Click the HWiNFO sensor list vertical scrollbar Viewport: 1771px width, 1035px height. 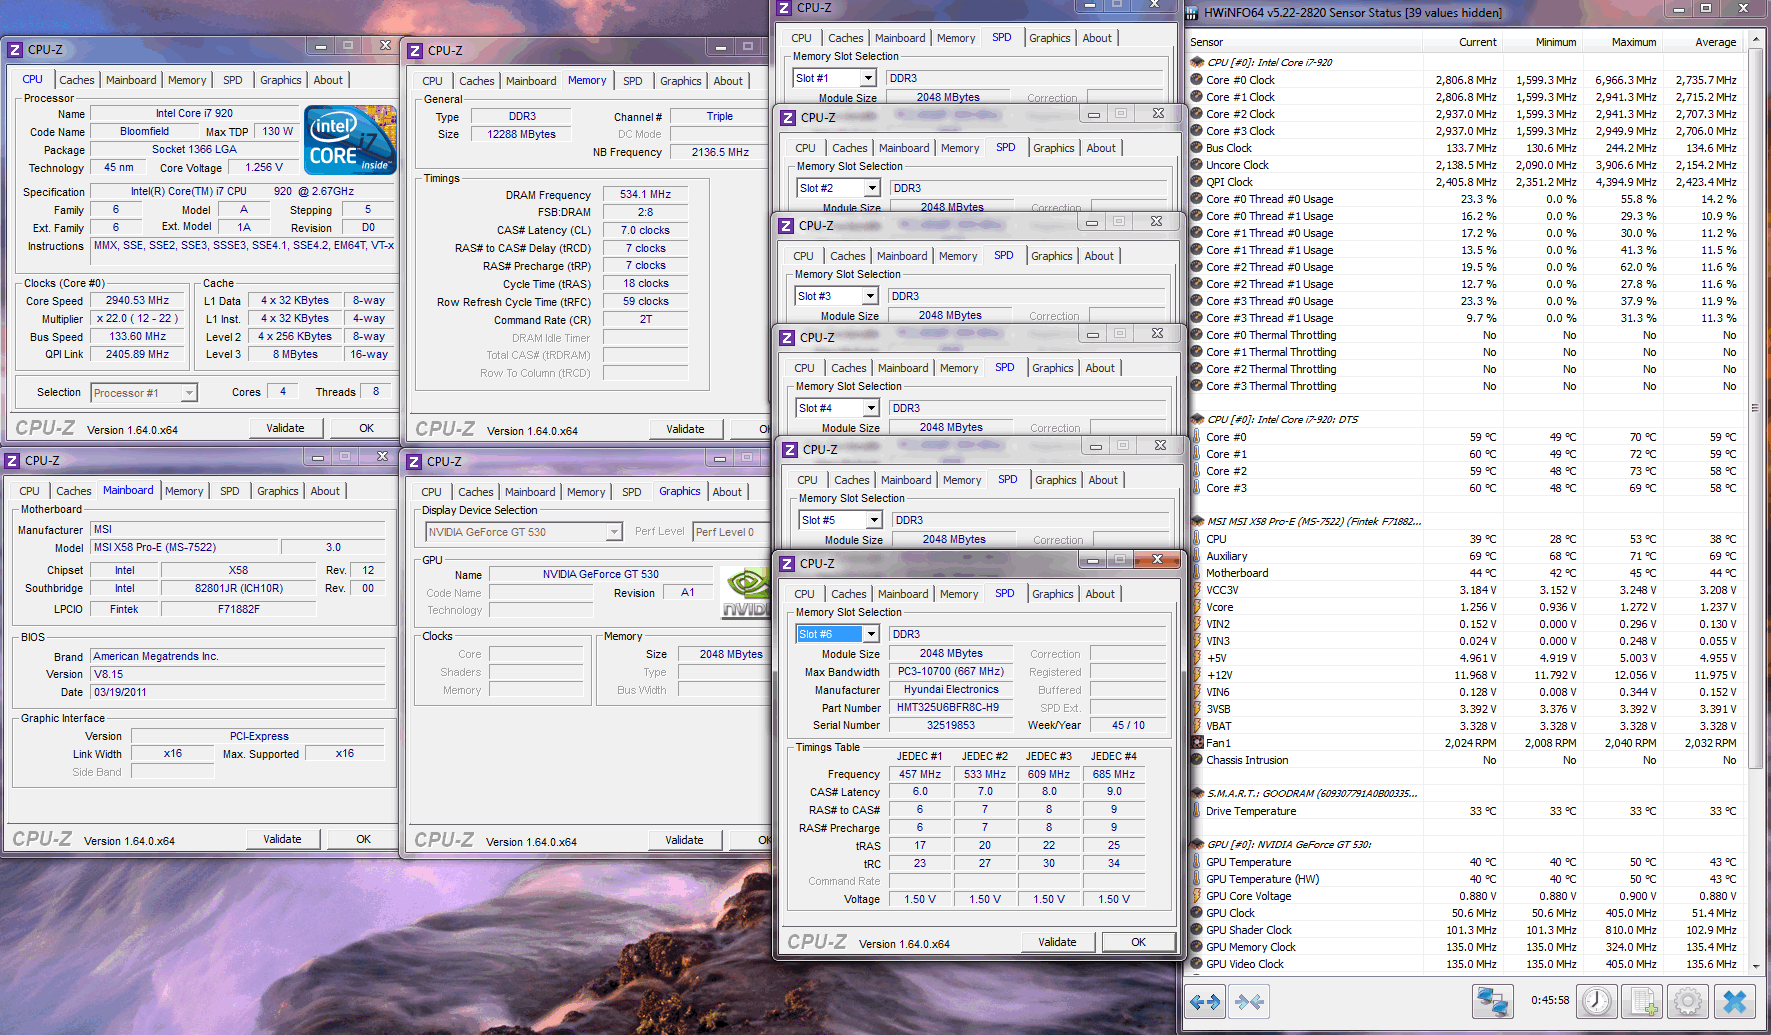click(1755, 408)
